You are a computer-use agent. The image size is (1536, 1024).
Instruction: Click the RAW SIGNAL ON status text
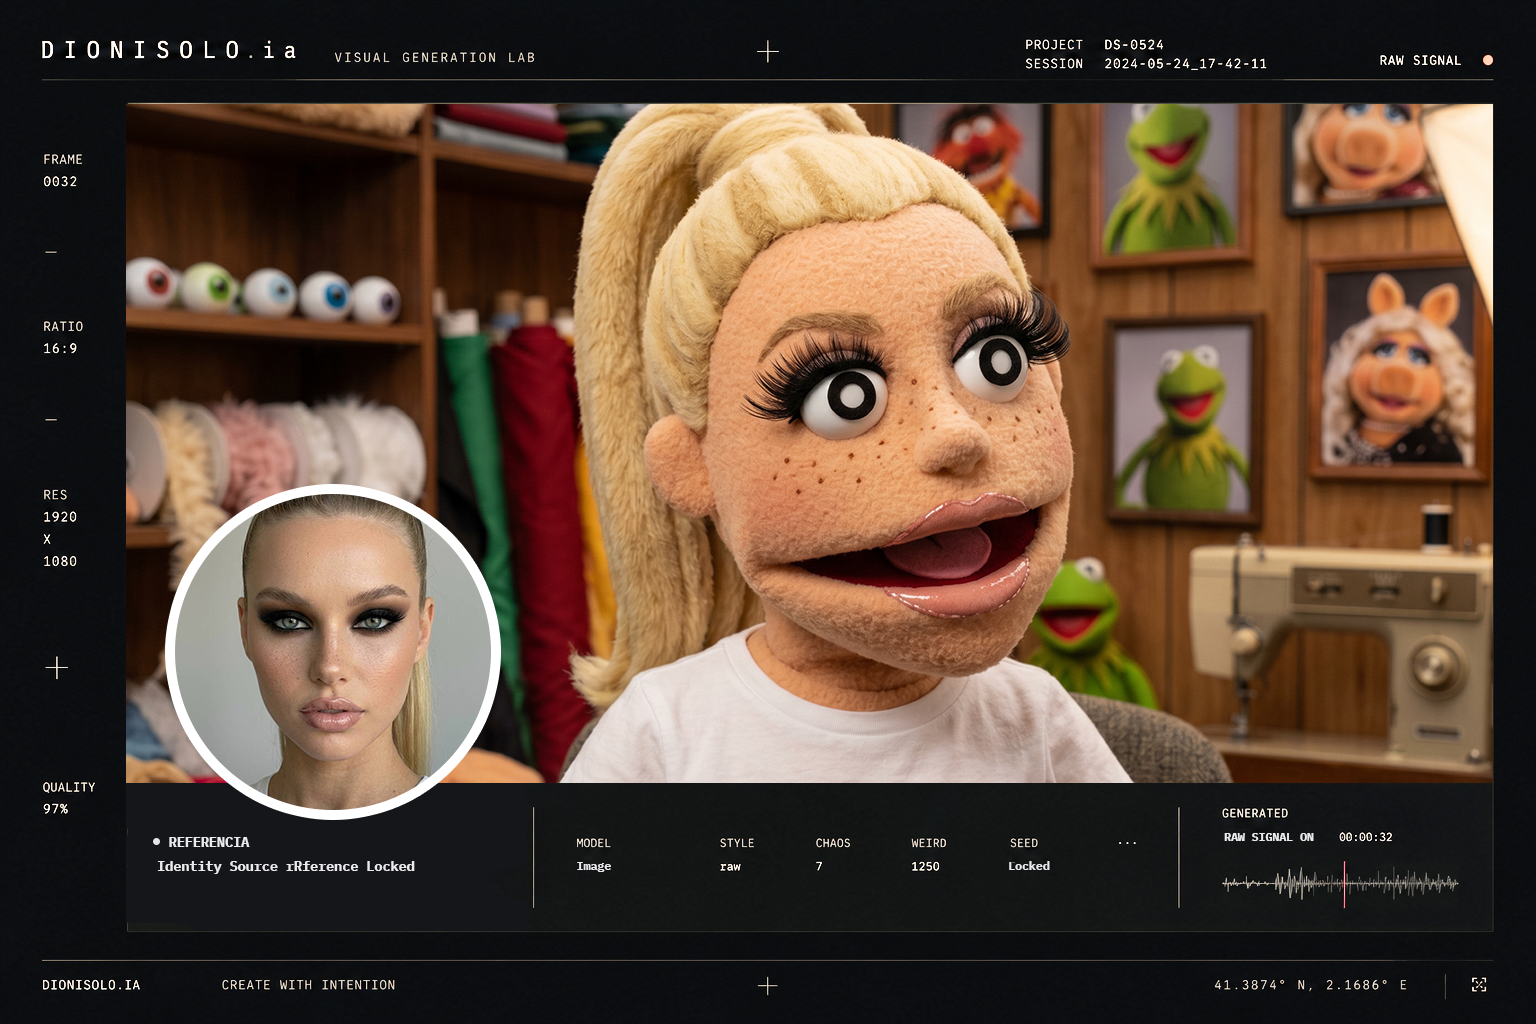1269,837
